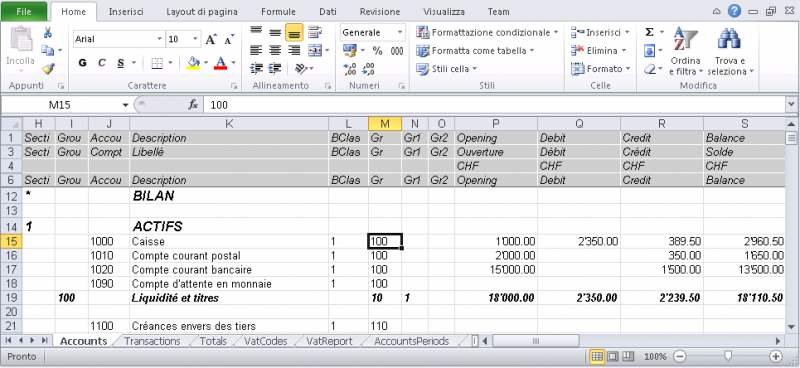Open Excel Help question mark icon
The image size is (800, 368).
[734, 11]
